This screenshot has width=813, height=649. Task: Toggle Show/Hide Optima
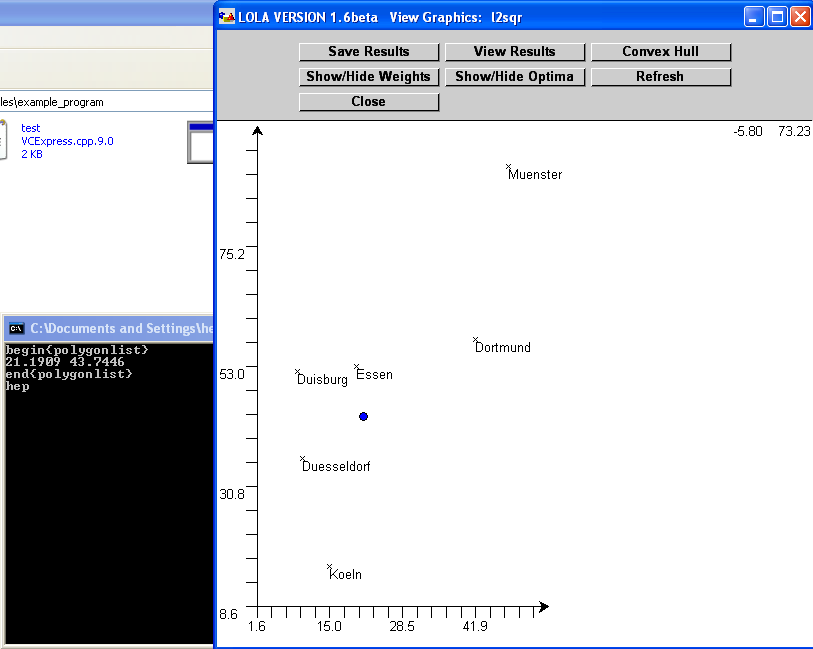coord(514,77)
